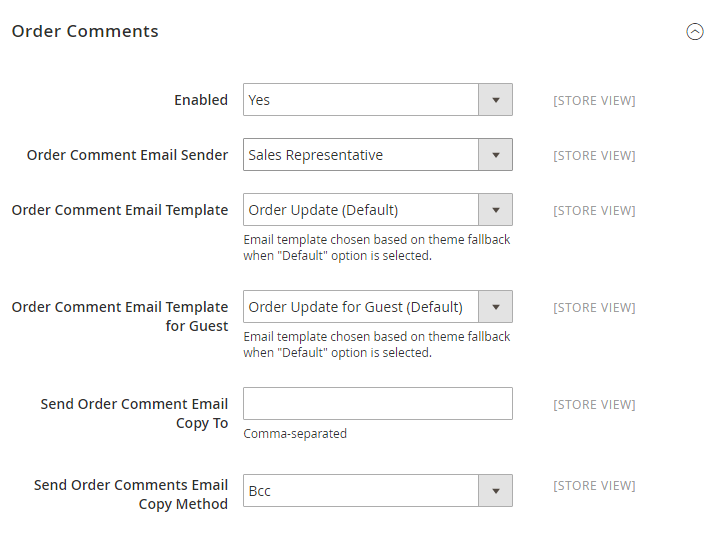Open the Enabled dropdown showing Yes
The width and height of the screenshot is (722, 538).
[x=378, y=99]
